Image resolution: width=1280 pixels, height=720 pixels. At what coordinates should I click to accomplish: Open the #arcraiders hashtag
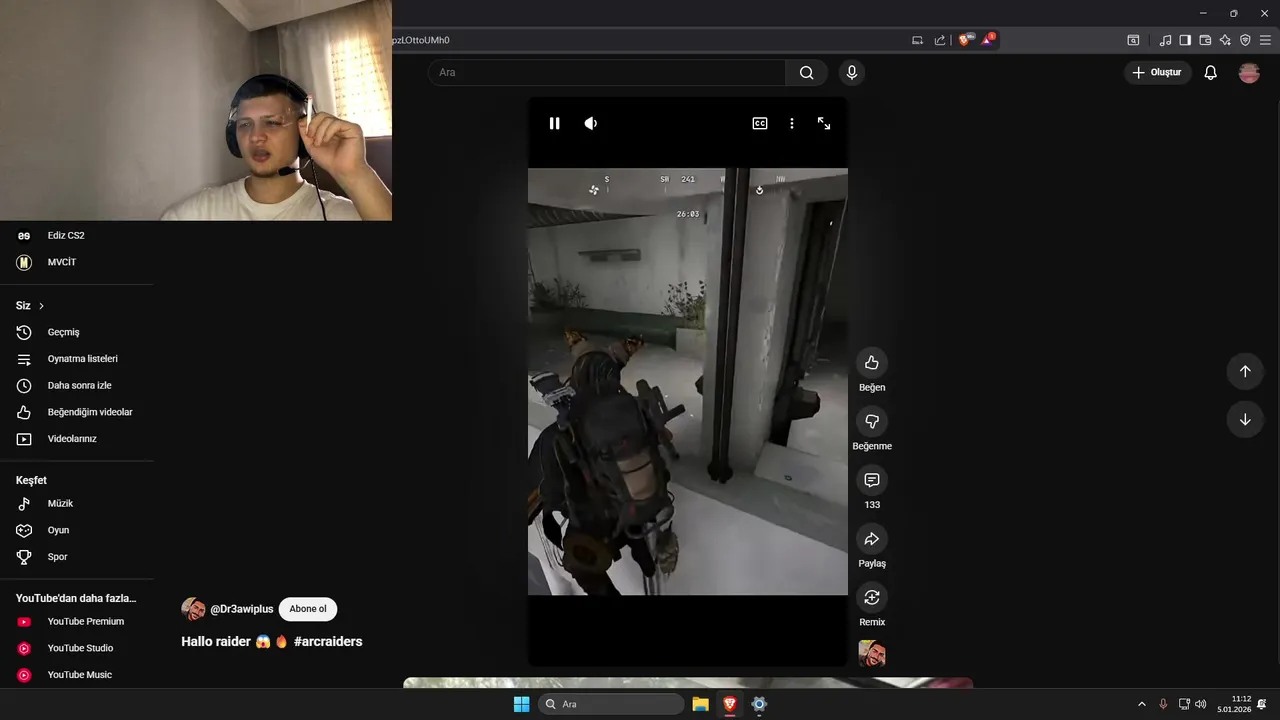328,641
